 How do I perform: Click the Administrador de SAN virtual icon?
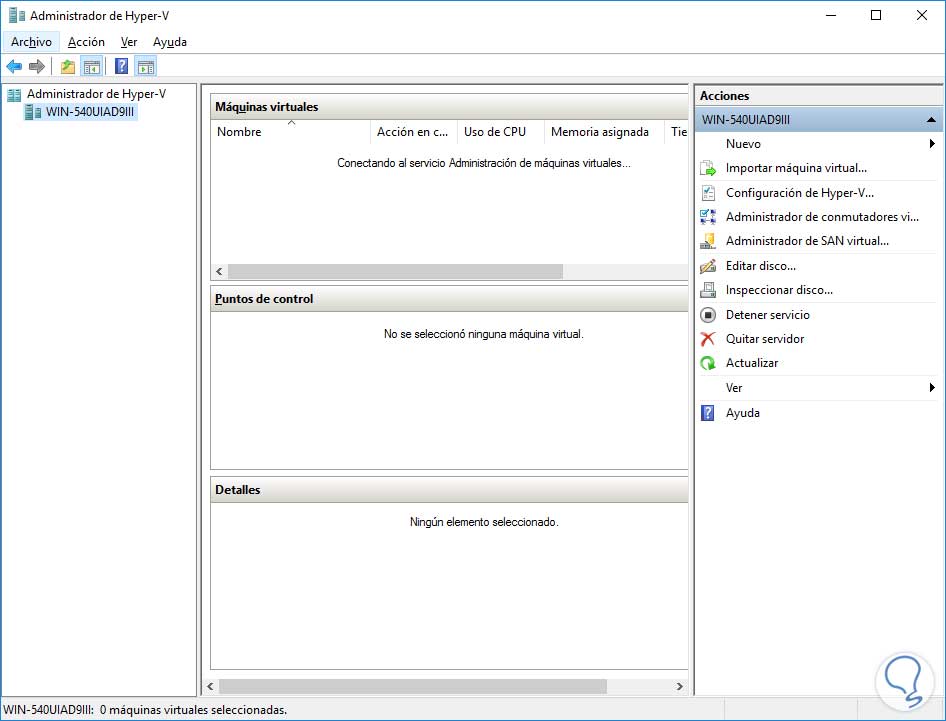pos(708,241)
